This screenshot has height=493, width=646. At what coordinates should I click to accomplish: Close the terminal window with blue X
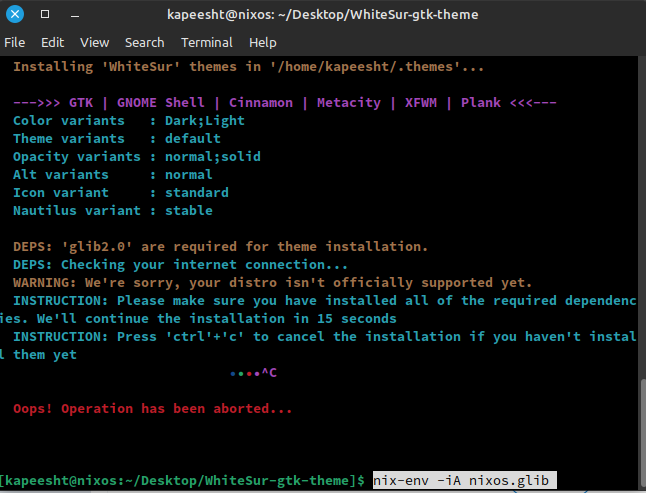point(15,14)
